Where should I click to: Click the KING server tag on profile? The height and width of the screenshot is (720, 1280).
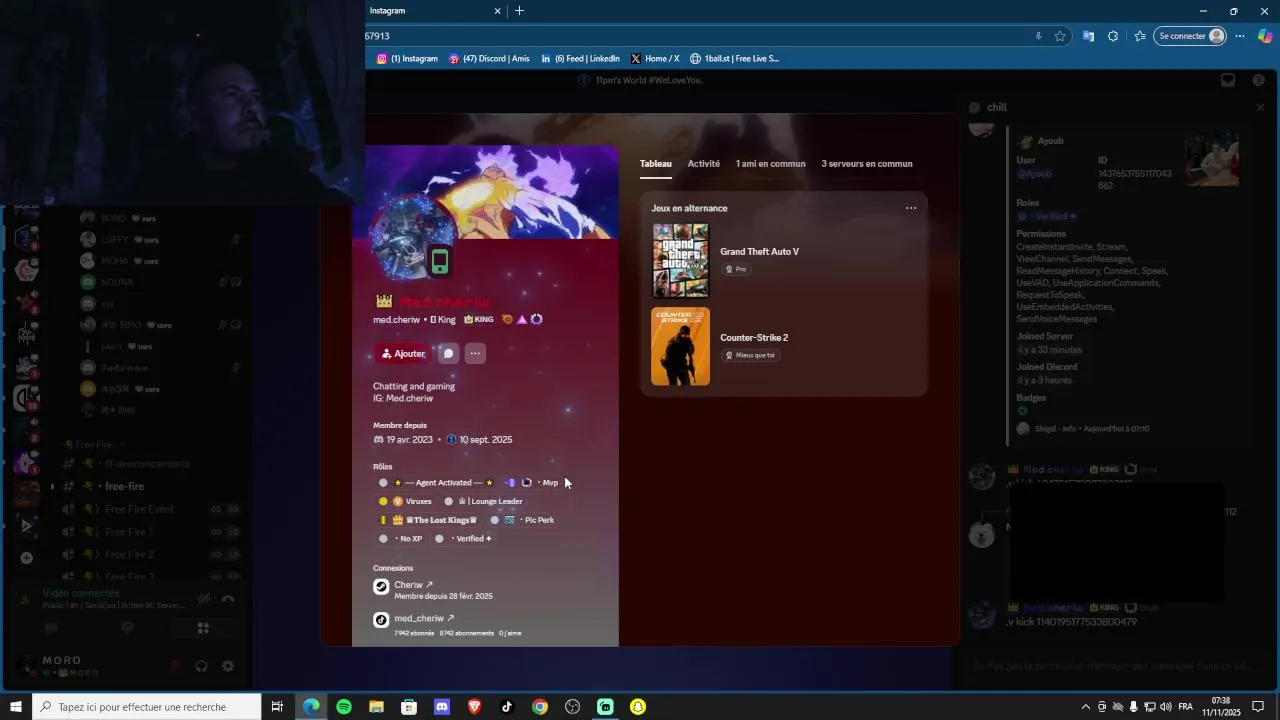[x=479, y=320]
